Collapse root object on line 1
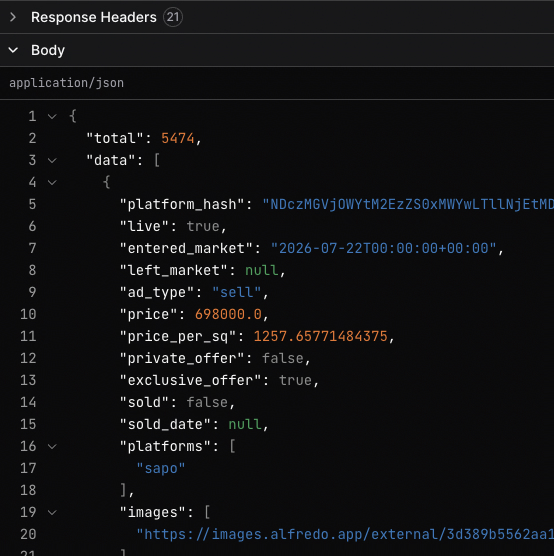The image size is (554, 556). point(52,116)
